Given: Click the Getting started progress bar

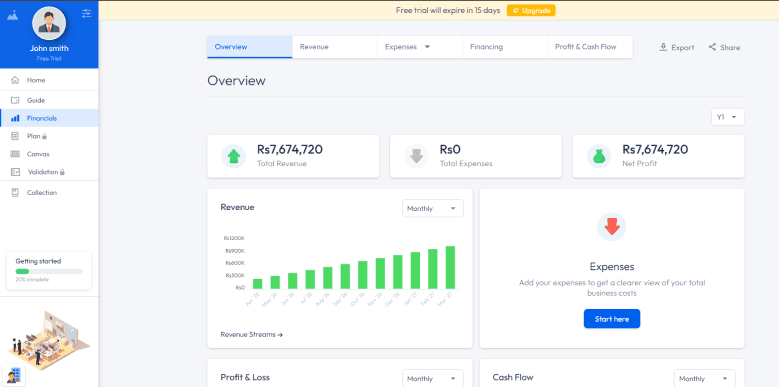Looking at the screenshot, I should coord(49,271).
